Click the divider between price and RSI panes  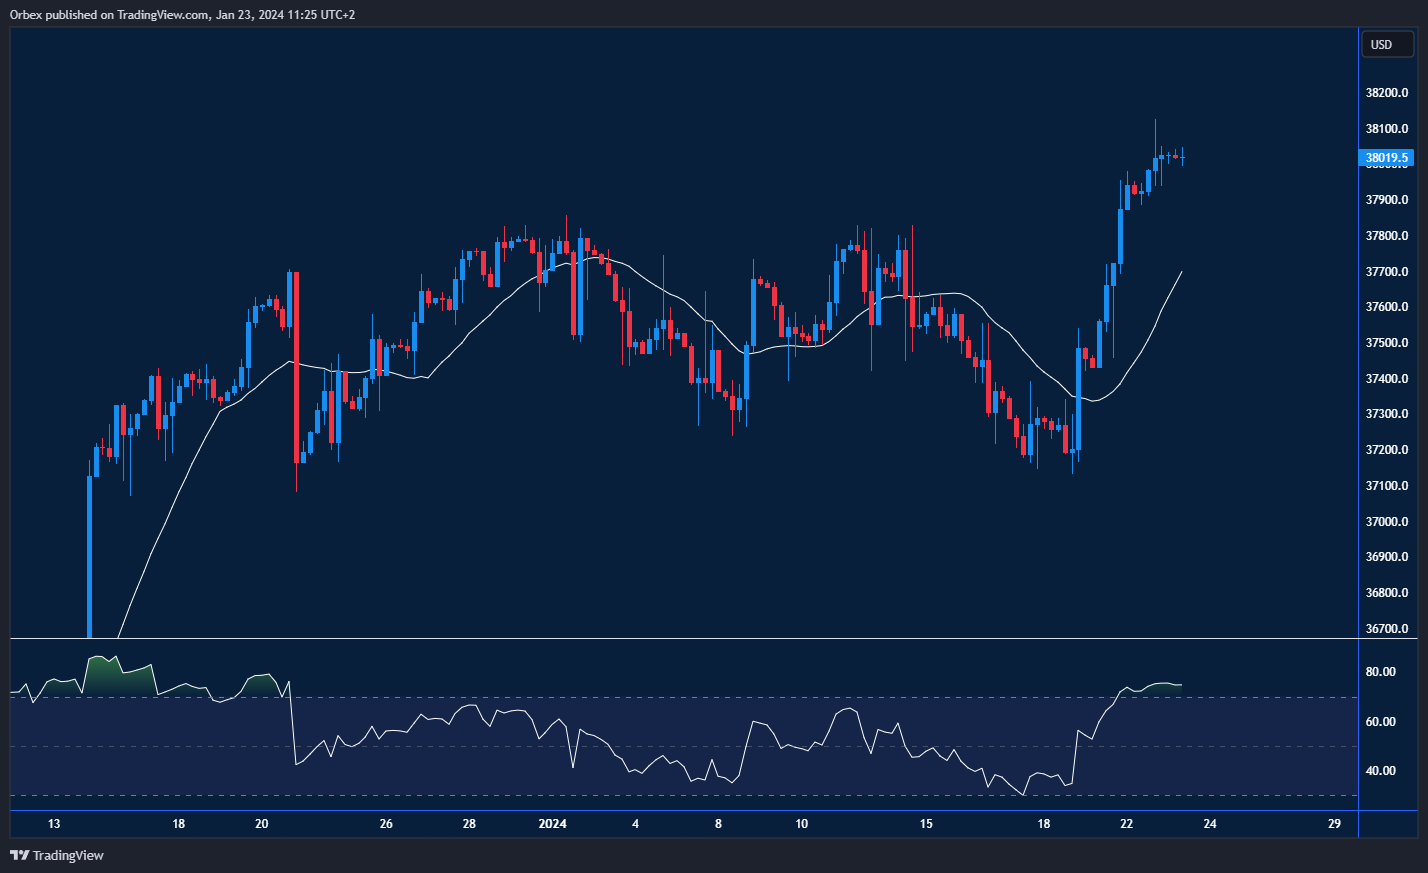point(680,638)
